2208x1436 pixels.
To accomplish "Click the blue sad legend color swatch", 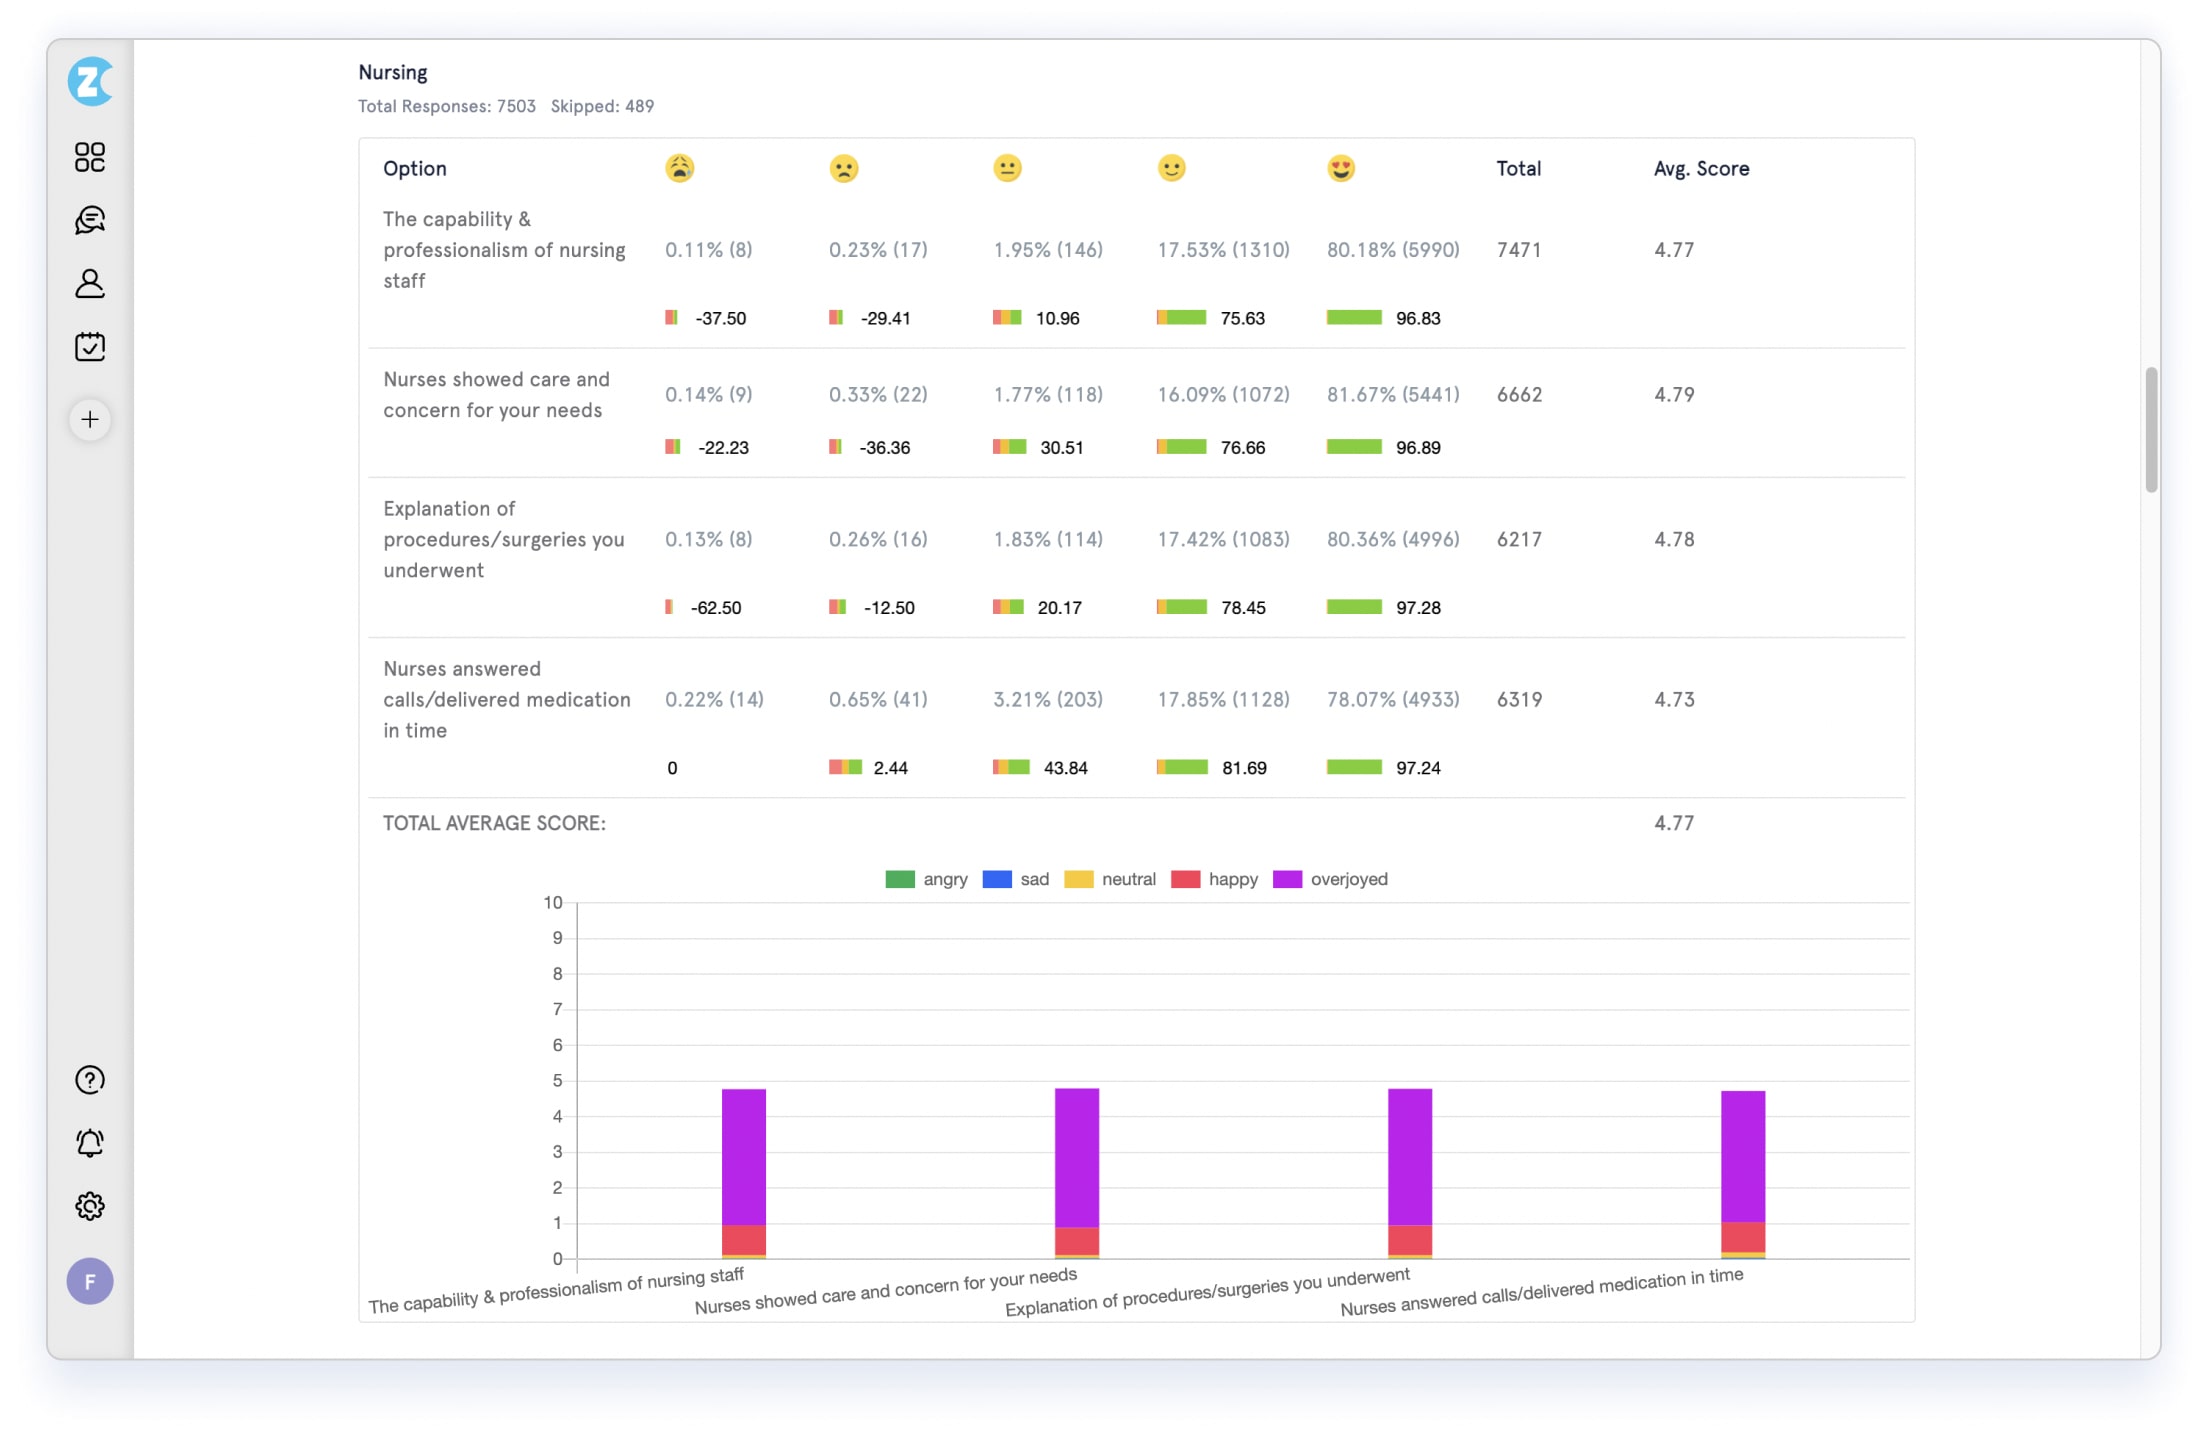I will [x=997, y=879].
